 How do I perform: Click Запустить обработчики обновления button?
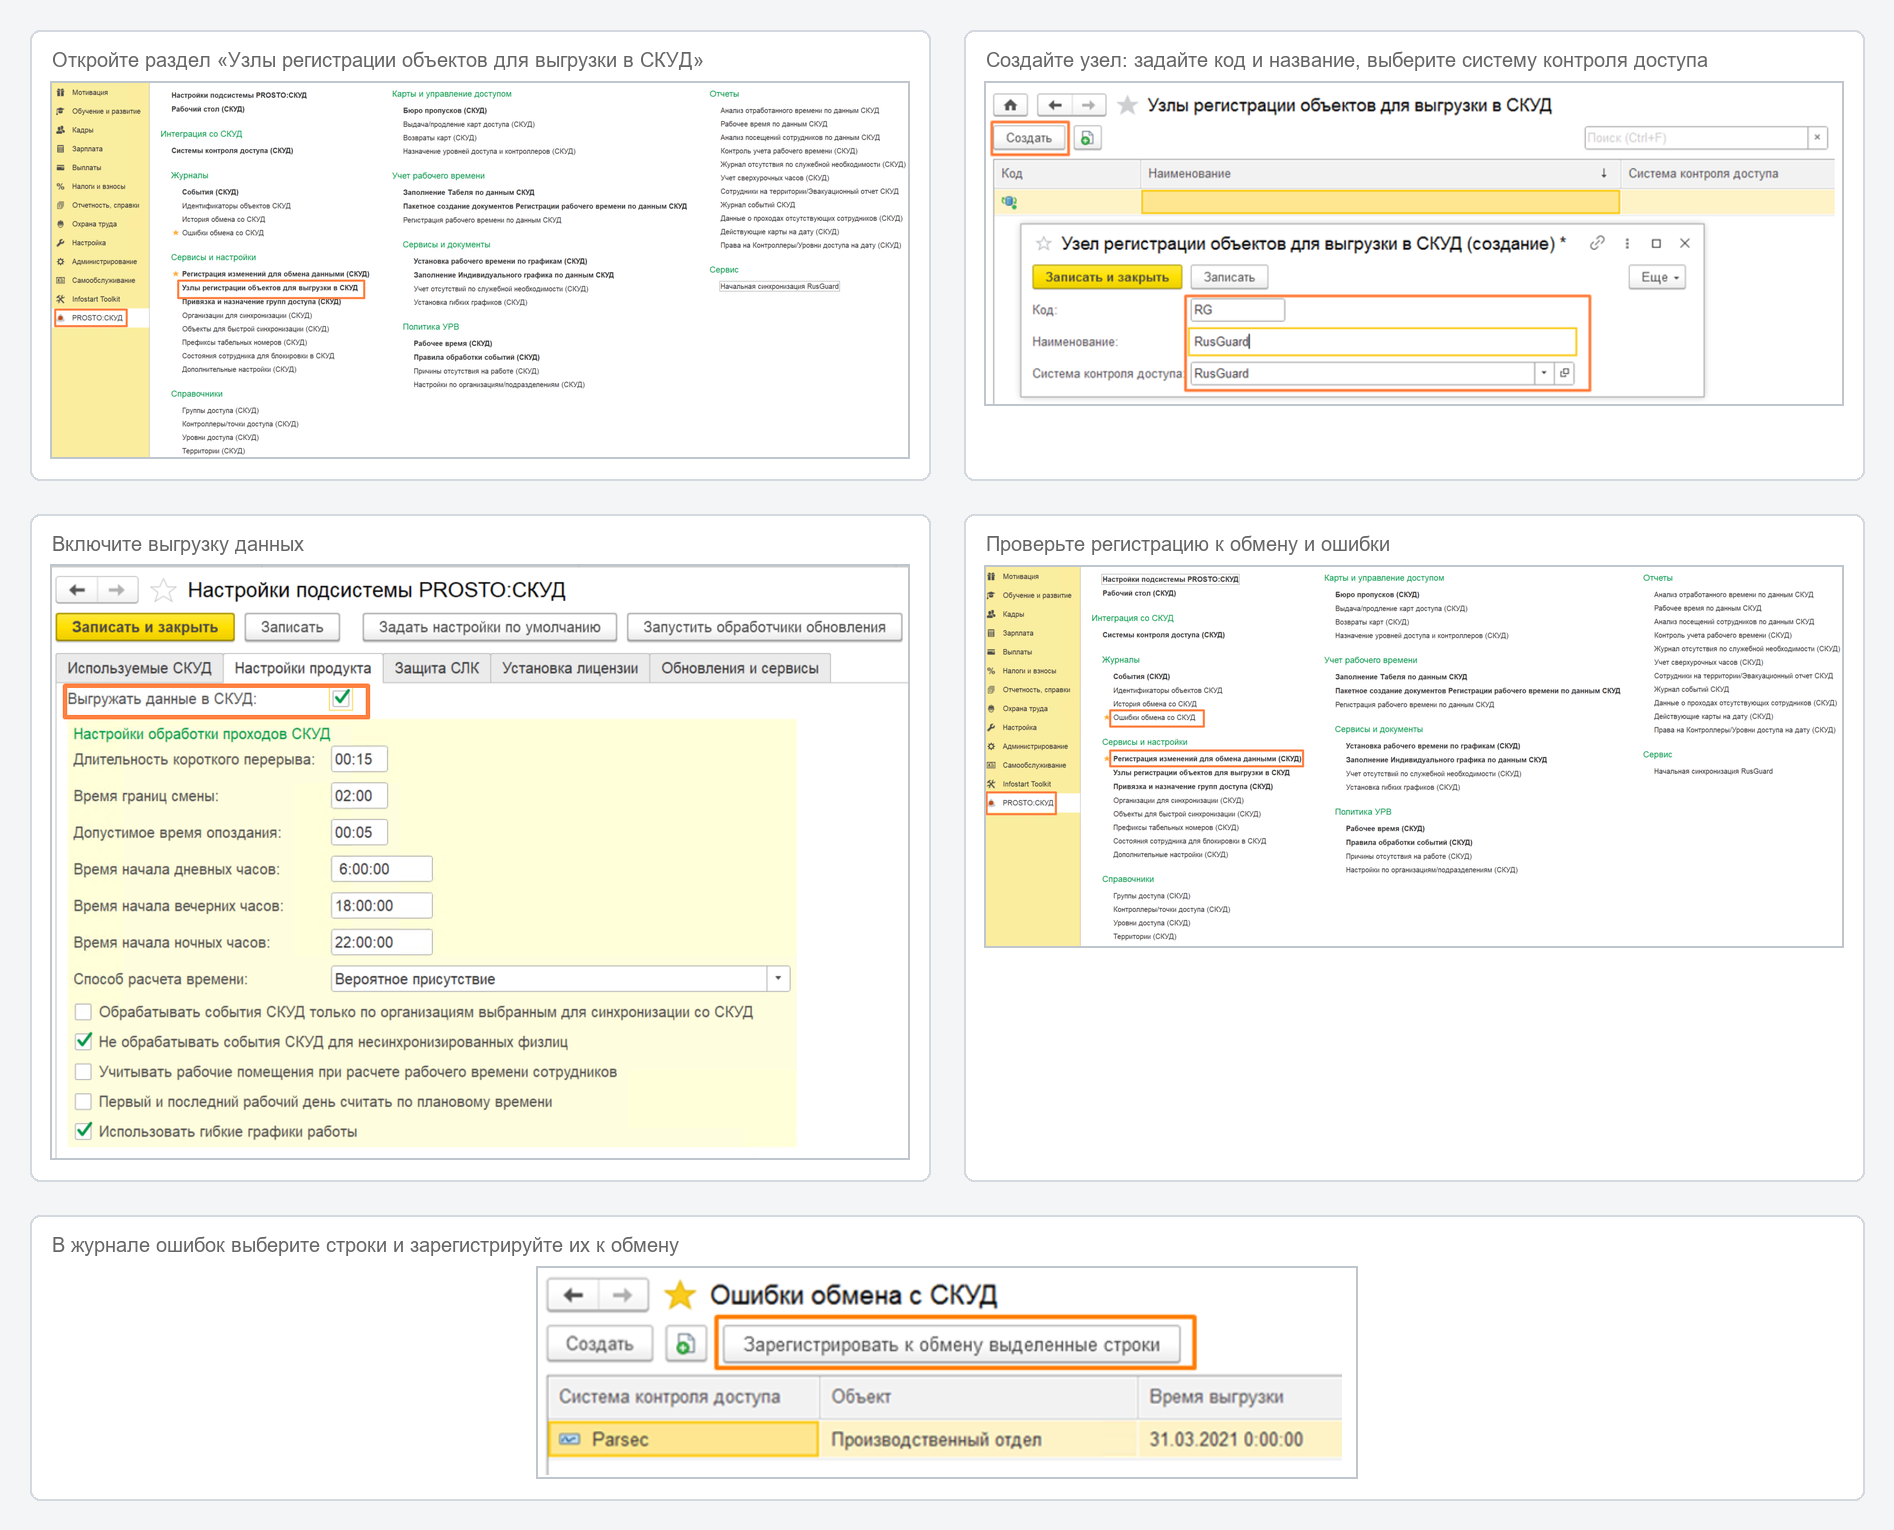click(764, 627)
